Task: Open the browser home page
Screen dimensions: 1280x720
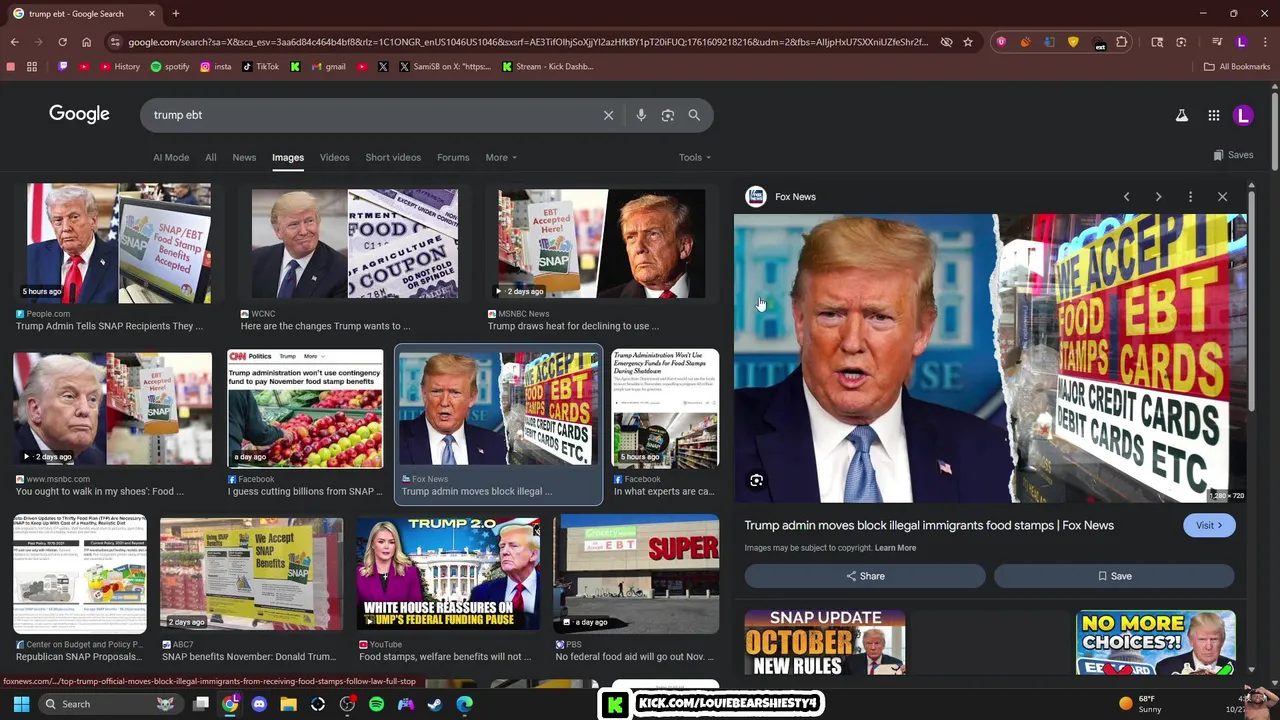Action: [x=86, y=42]
